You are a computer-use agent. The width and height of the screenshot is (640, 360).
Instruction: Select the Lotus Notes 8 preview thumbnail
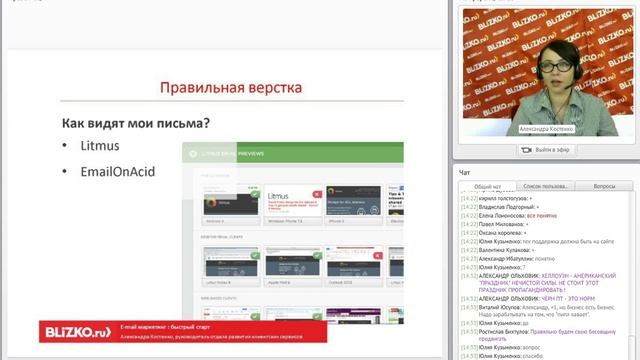tap(231, 266)
